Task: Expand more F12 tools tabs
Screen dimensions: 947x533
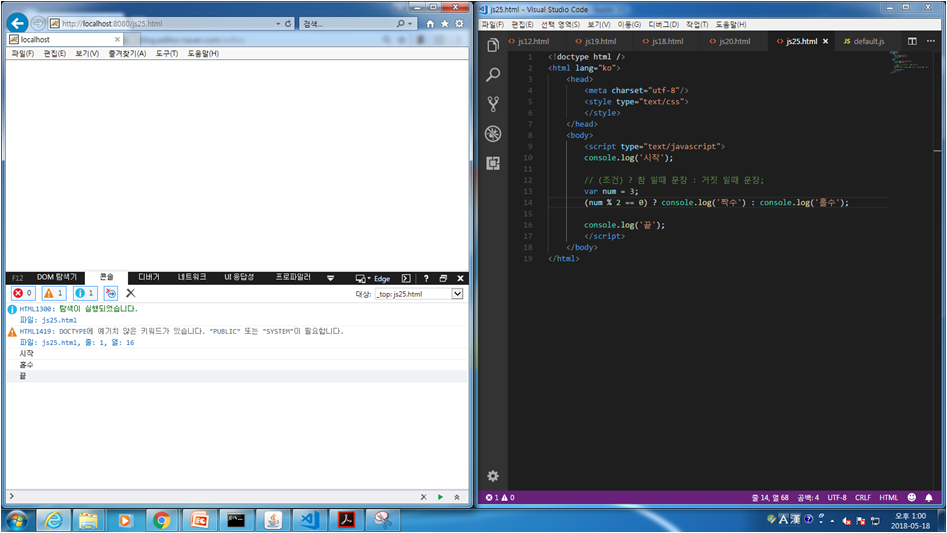Action: click(330, 278)
